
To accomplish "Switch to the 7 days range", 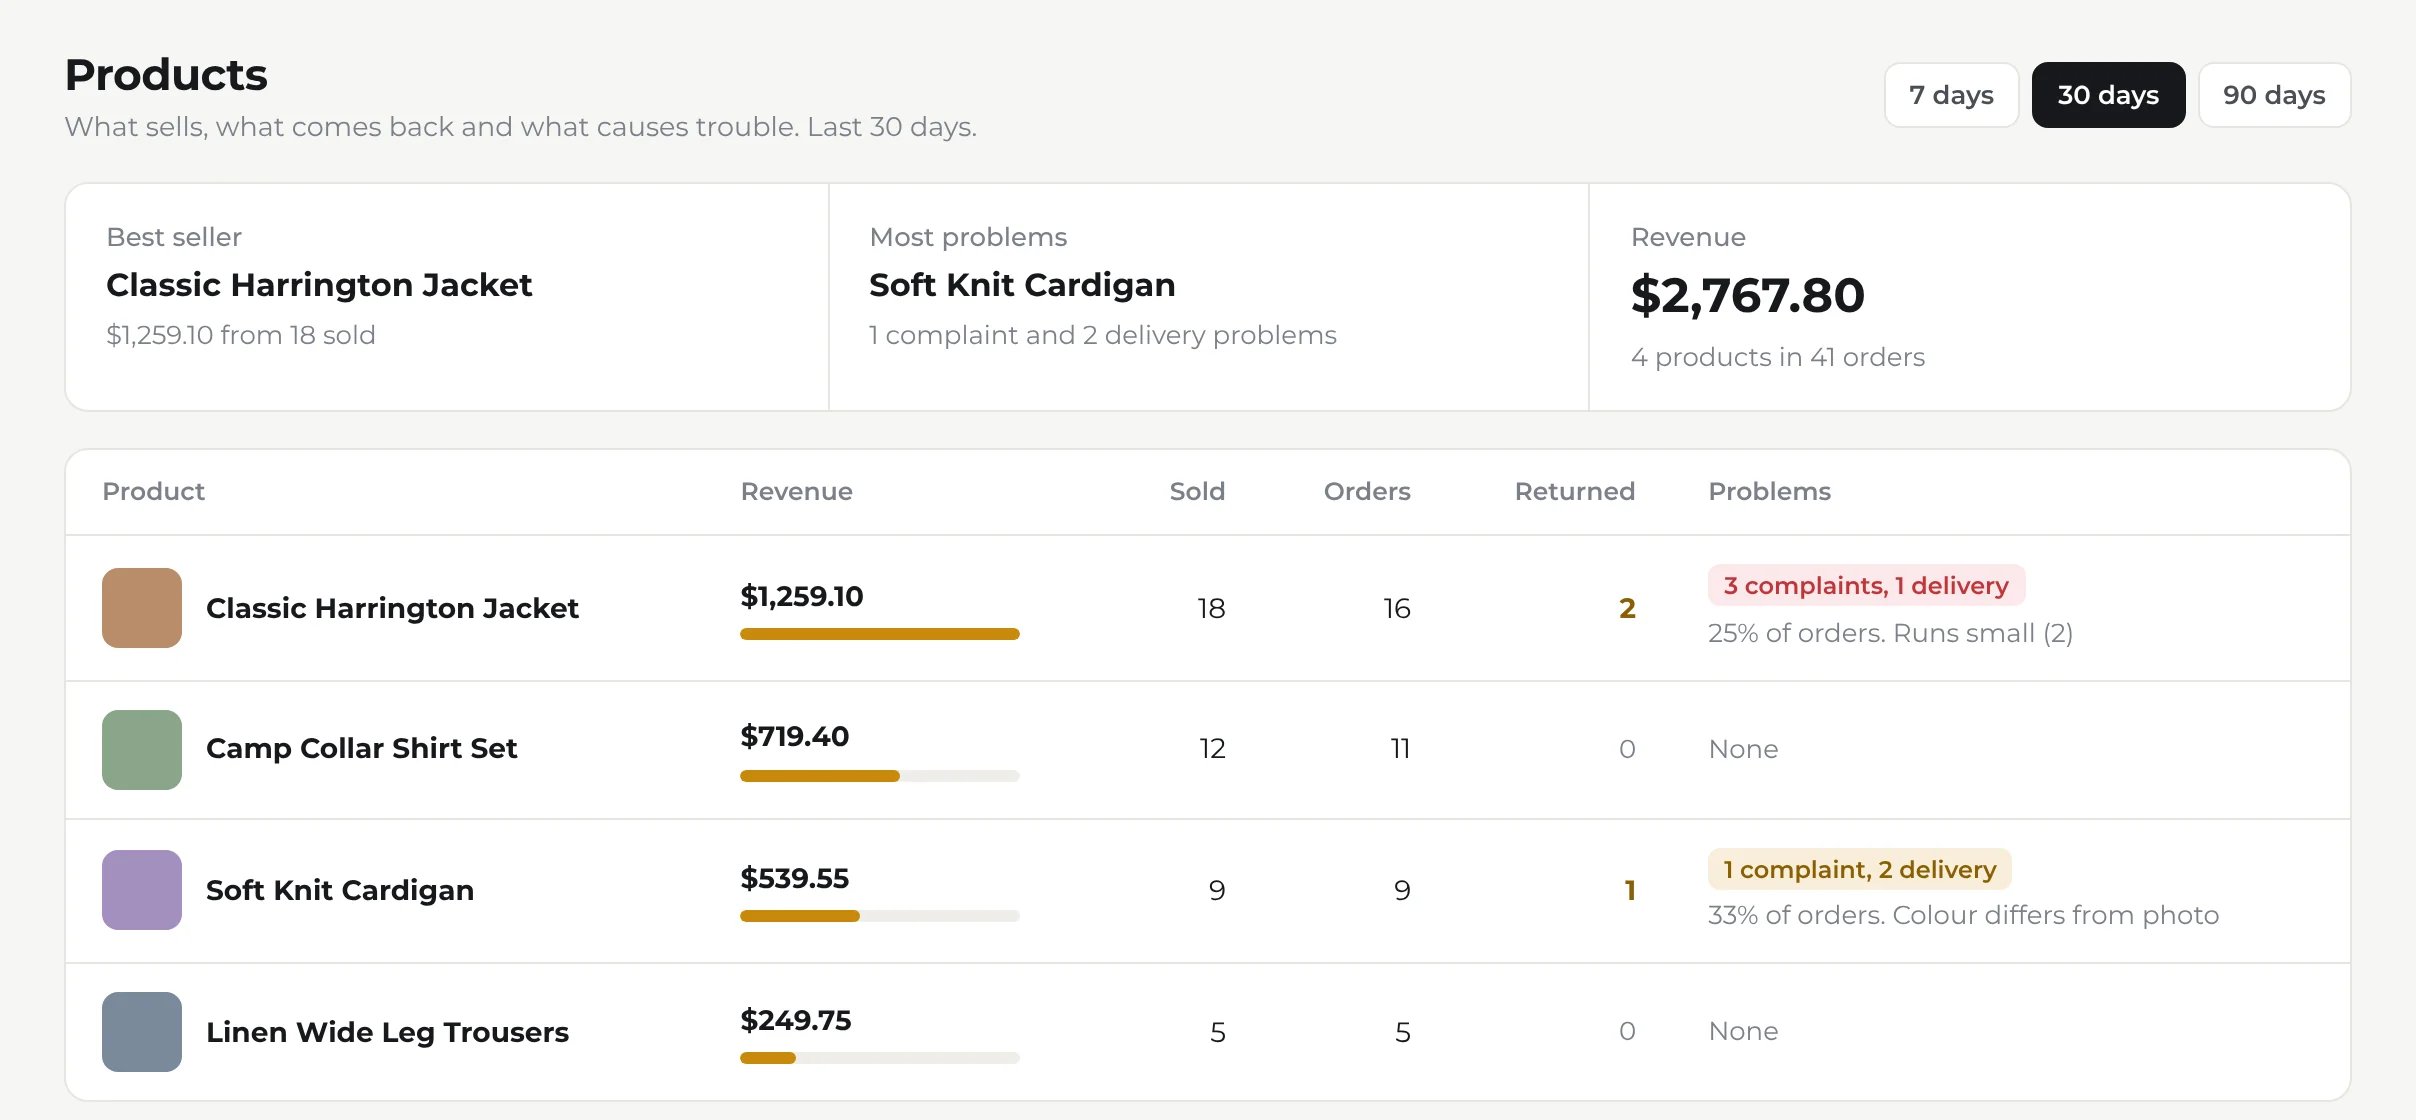I will pos(1951,95).
